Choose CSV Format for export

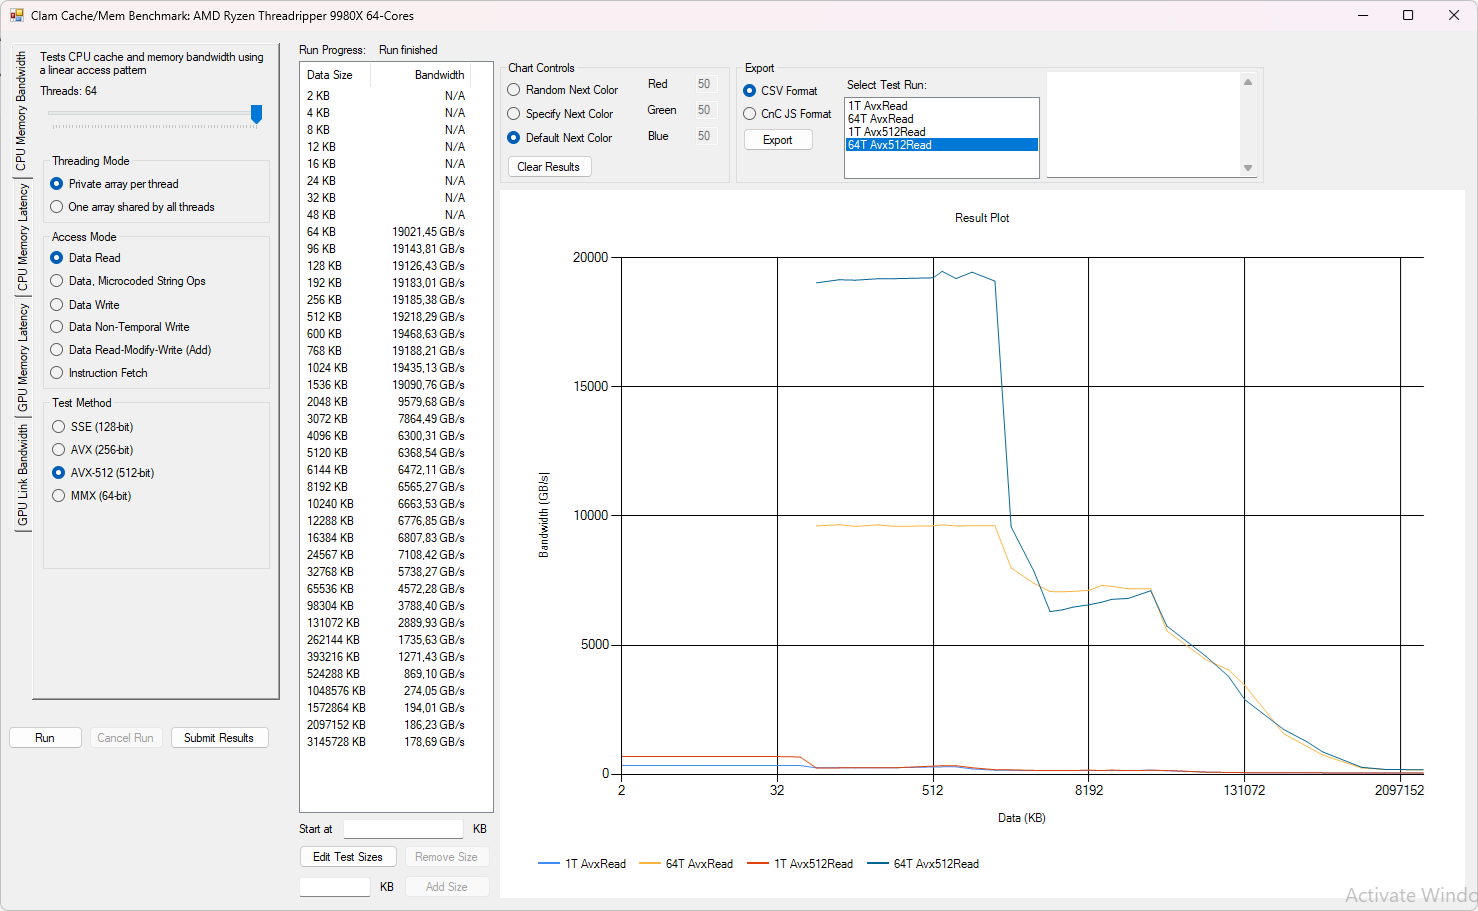[x=780, y=91]
